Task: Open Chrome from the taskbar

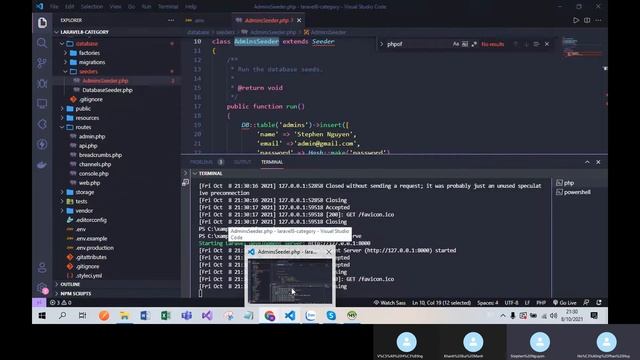Action: (x=269, y=316)
